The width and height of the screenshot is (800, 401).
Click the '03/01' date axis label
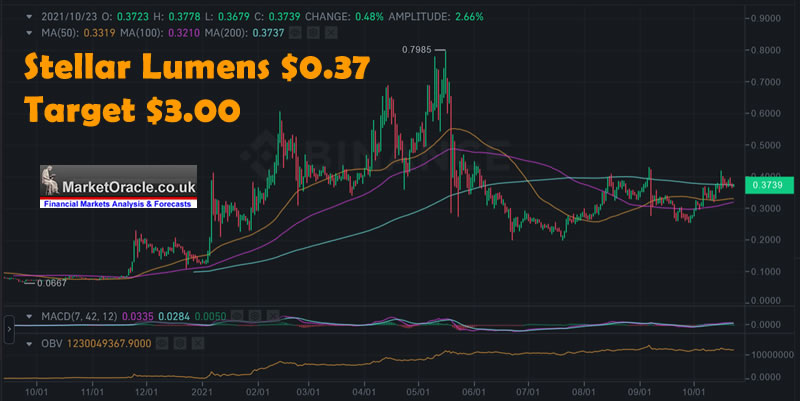click(308, 392)
